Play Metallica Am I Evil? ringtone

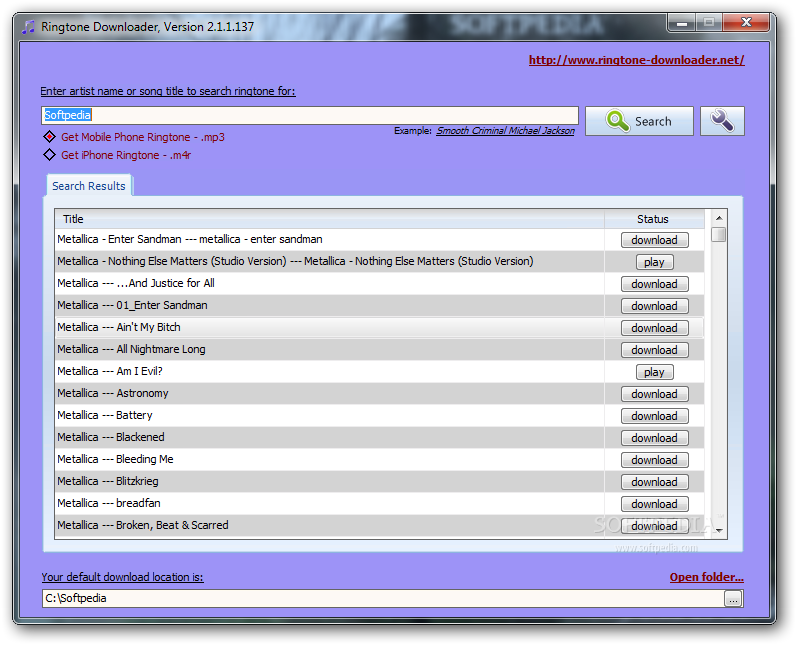click(x=655, y=372)
